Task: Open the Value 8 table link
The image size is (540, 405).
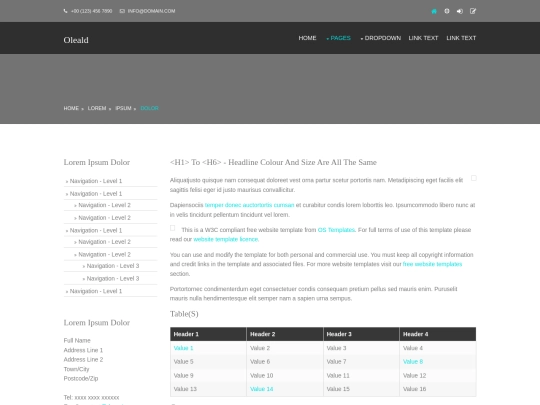Action: pos(413,362)
